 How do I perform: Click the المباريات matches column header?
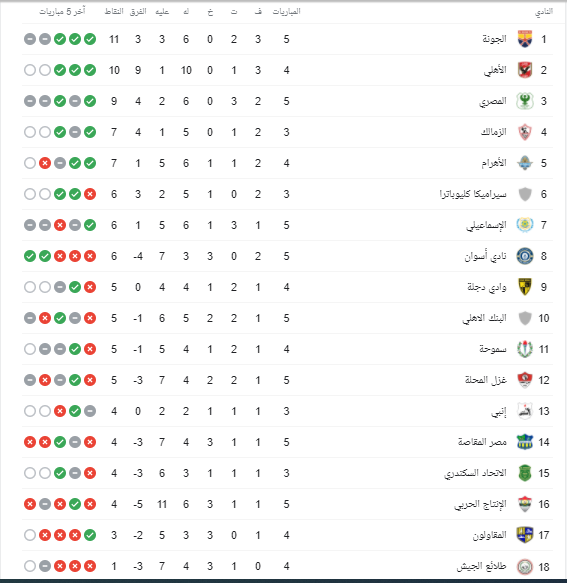[286, 12]
